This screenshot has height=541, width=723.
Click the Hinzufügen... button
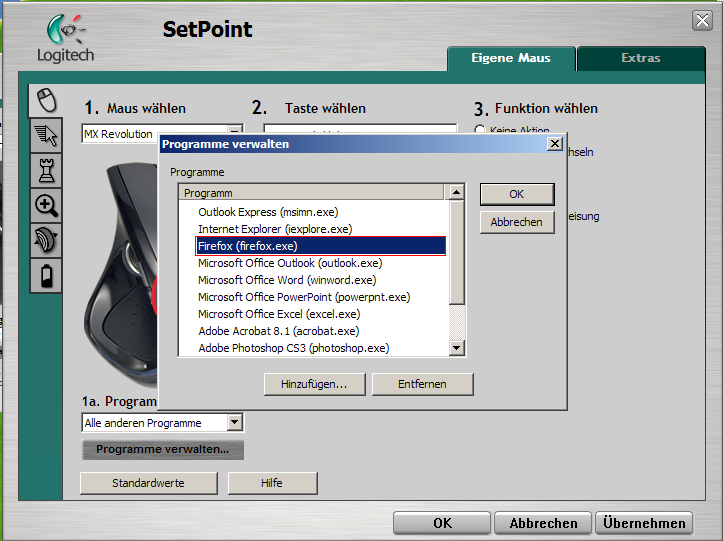314,384
